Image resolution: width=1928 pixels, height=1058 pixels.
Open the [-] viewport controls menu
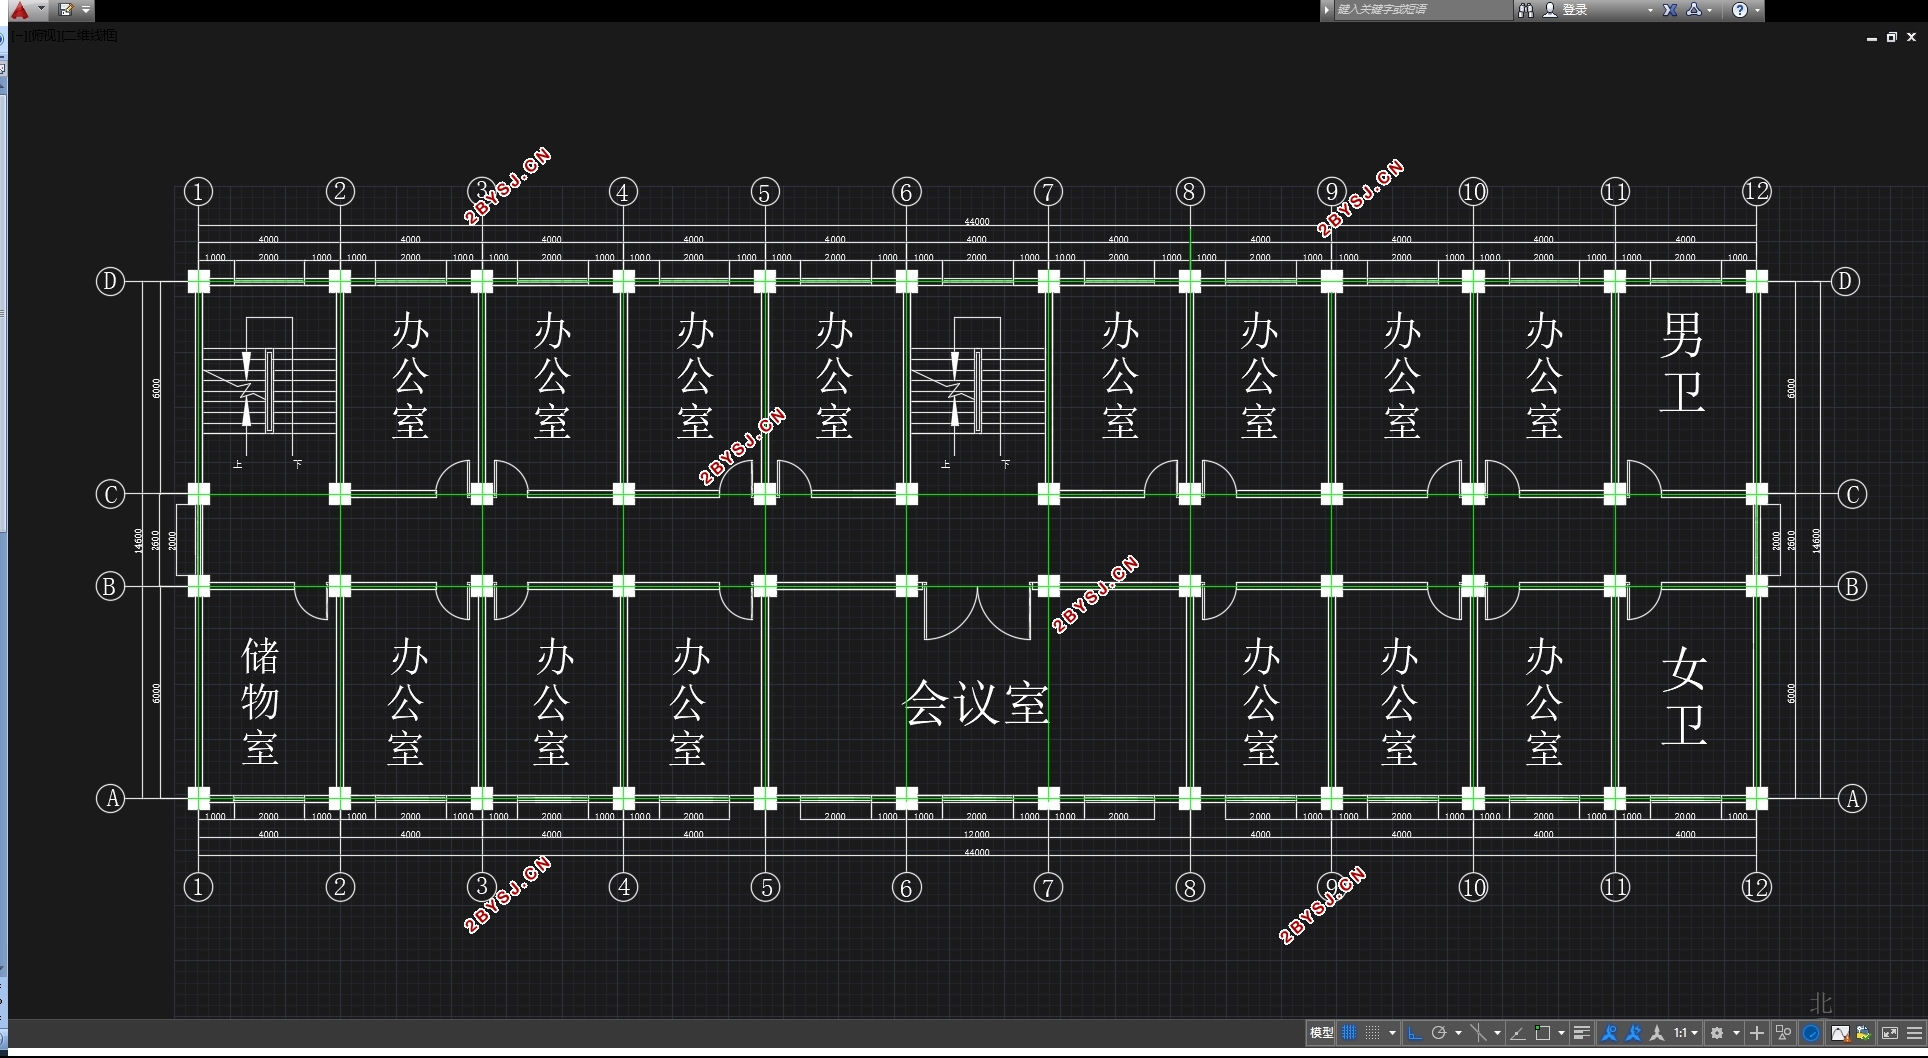pos(20,35)
